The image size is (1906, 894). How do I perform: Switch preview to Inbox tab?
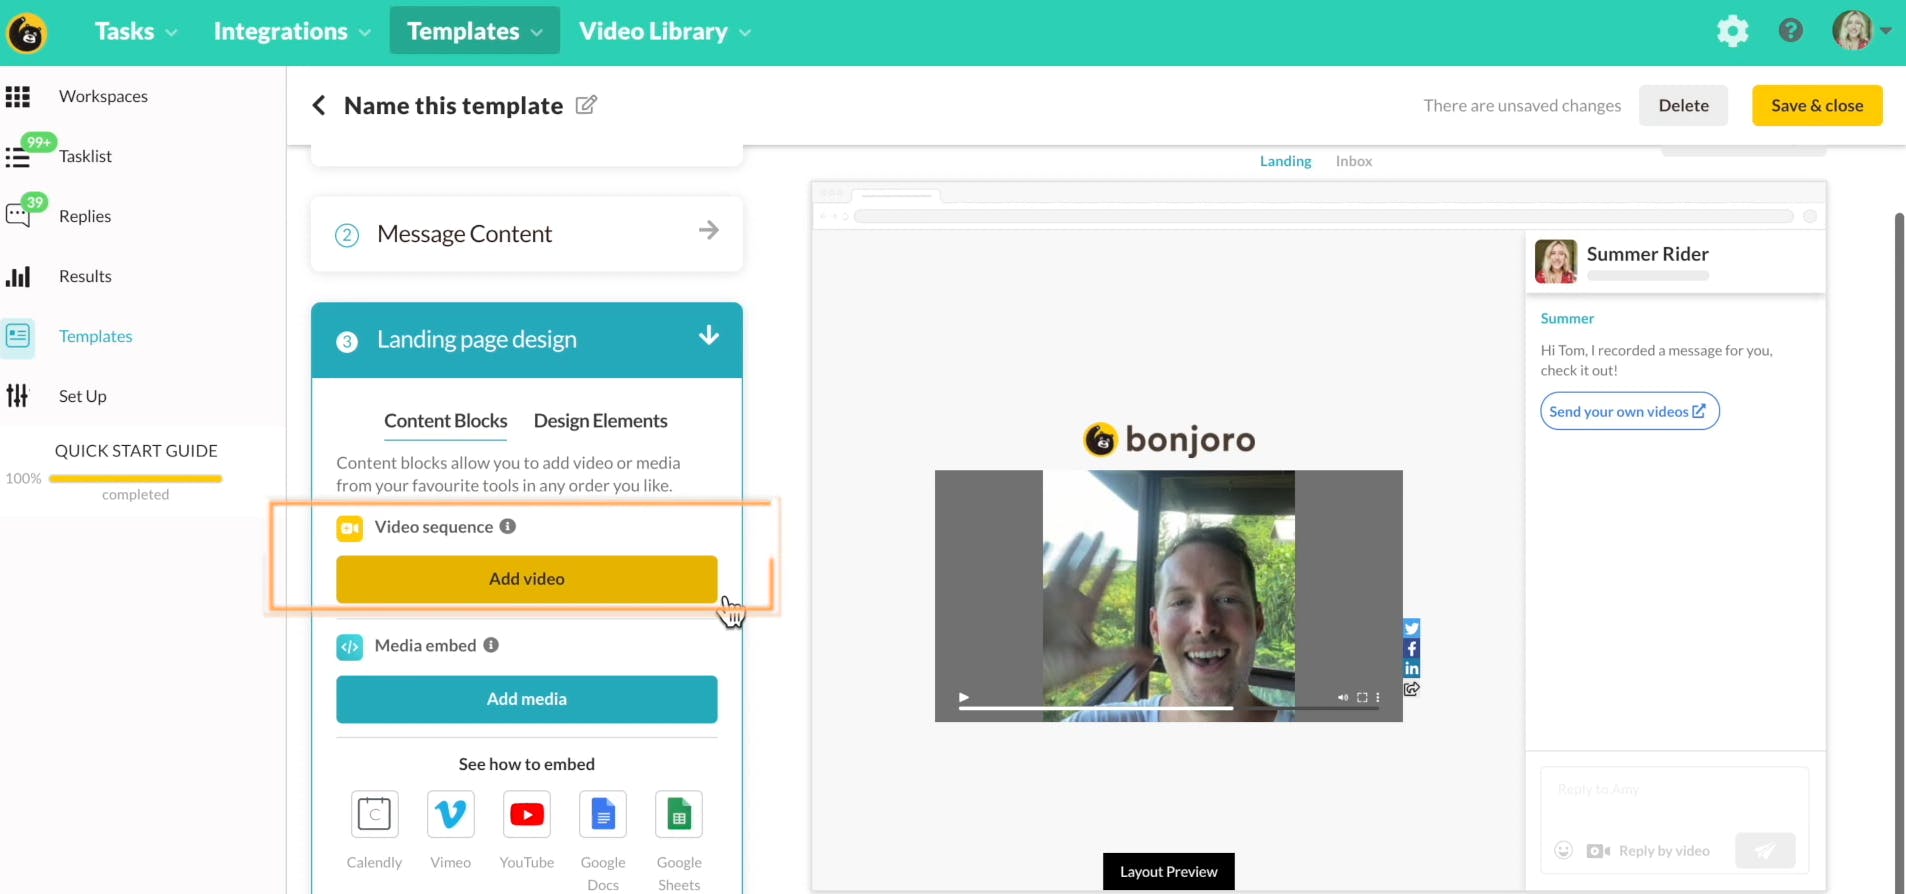point(1353,161)
